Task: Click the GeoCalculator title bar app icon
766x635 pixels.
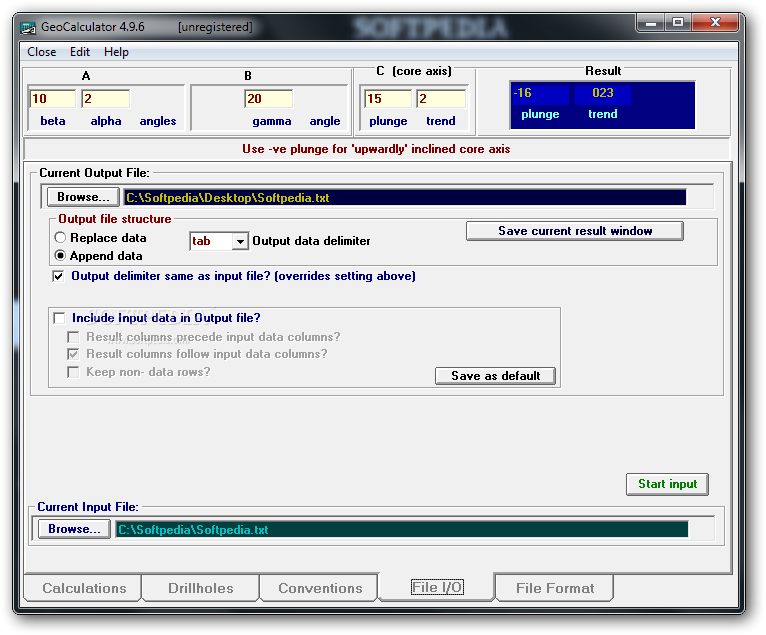Action: pyautogui.click(x=28, y=28)
